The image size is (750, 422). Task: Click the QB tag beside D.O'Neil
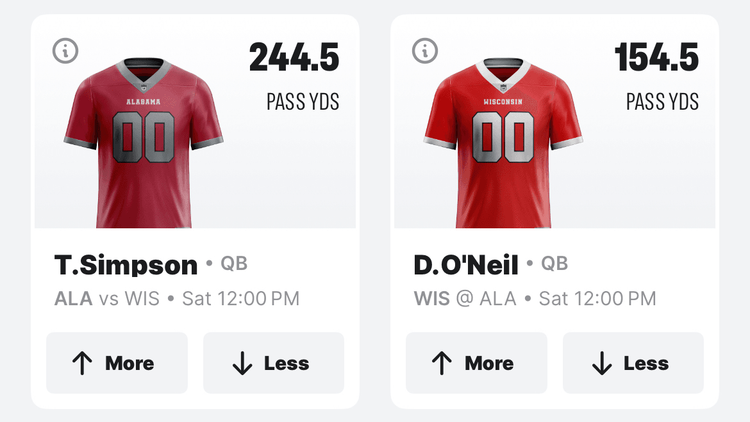554,264
